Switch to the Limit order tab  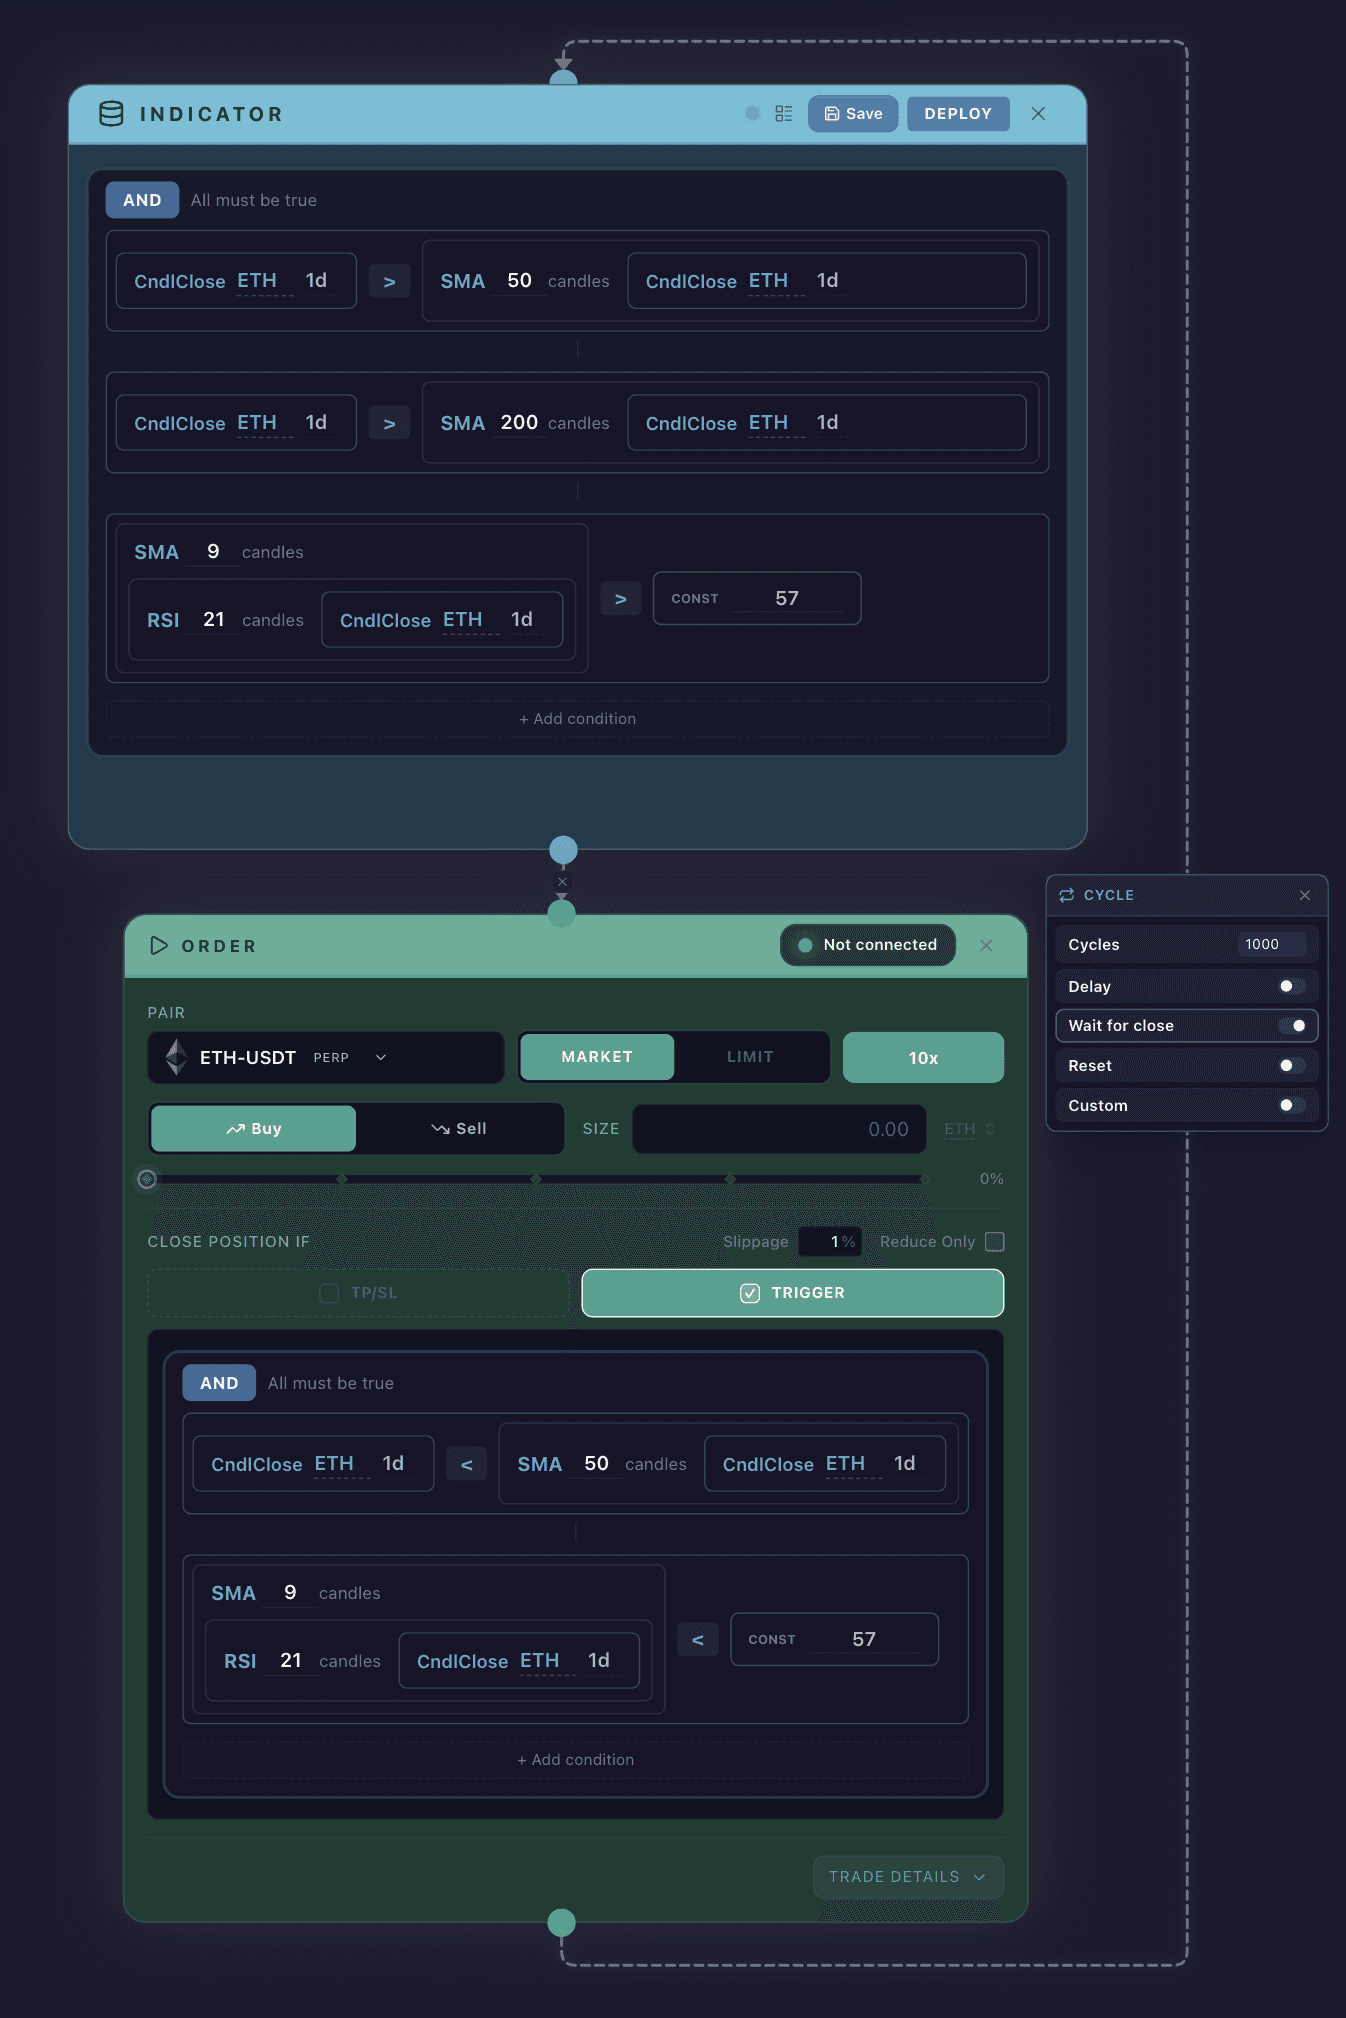point(750,1057)
